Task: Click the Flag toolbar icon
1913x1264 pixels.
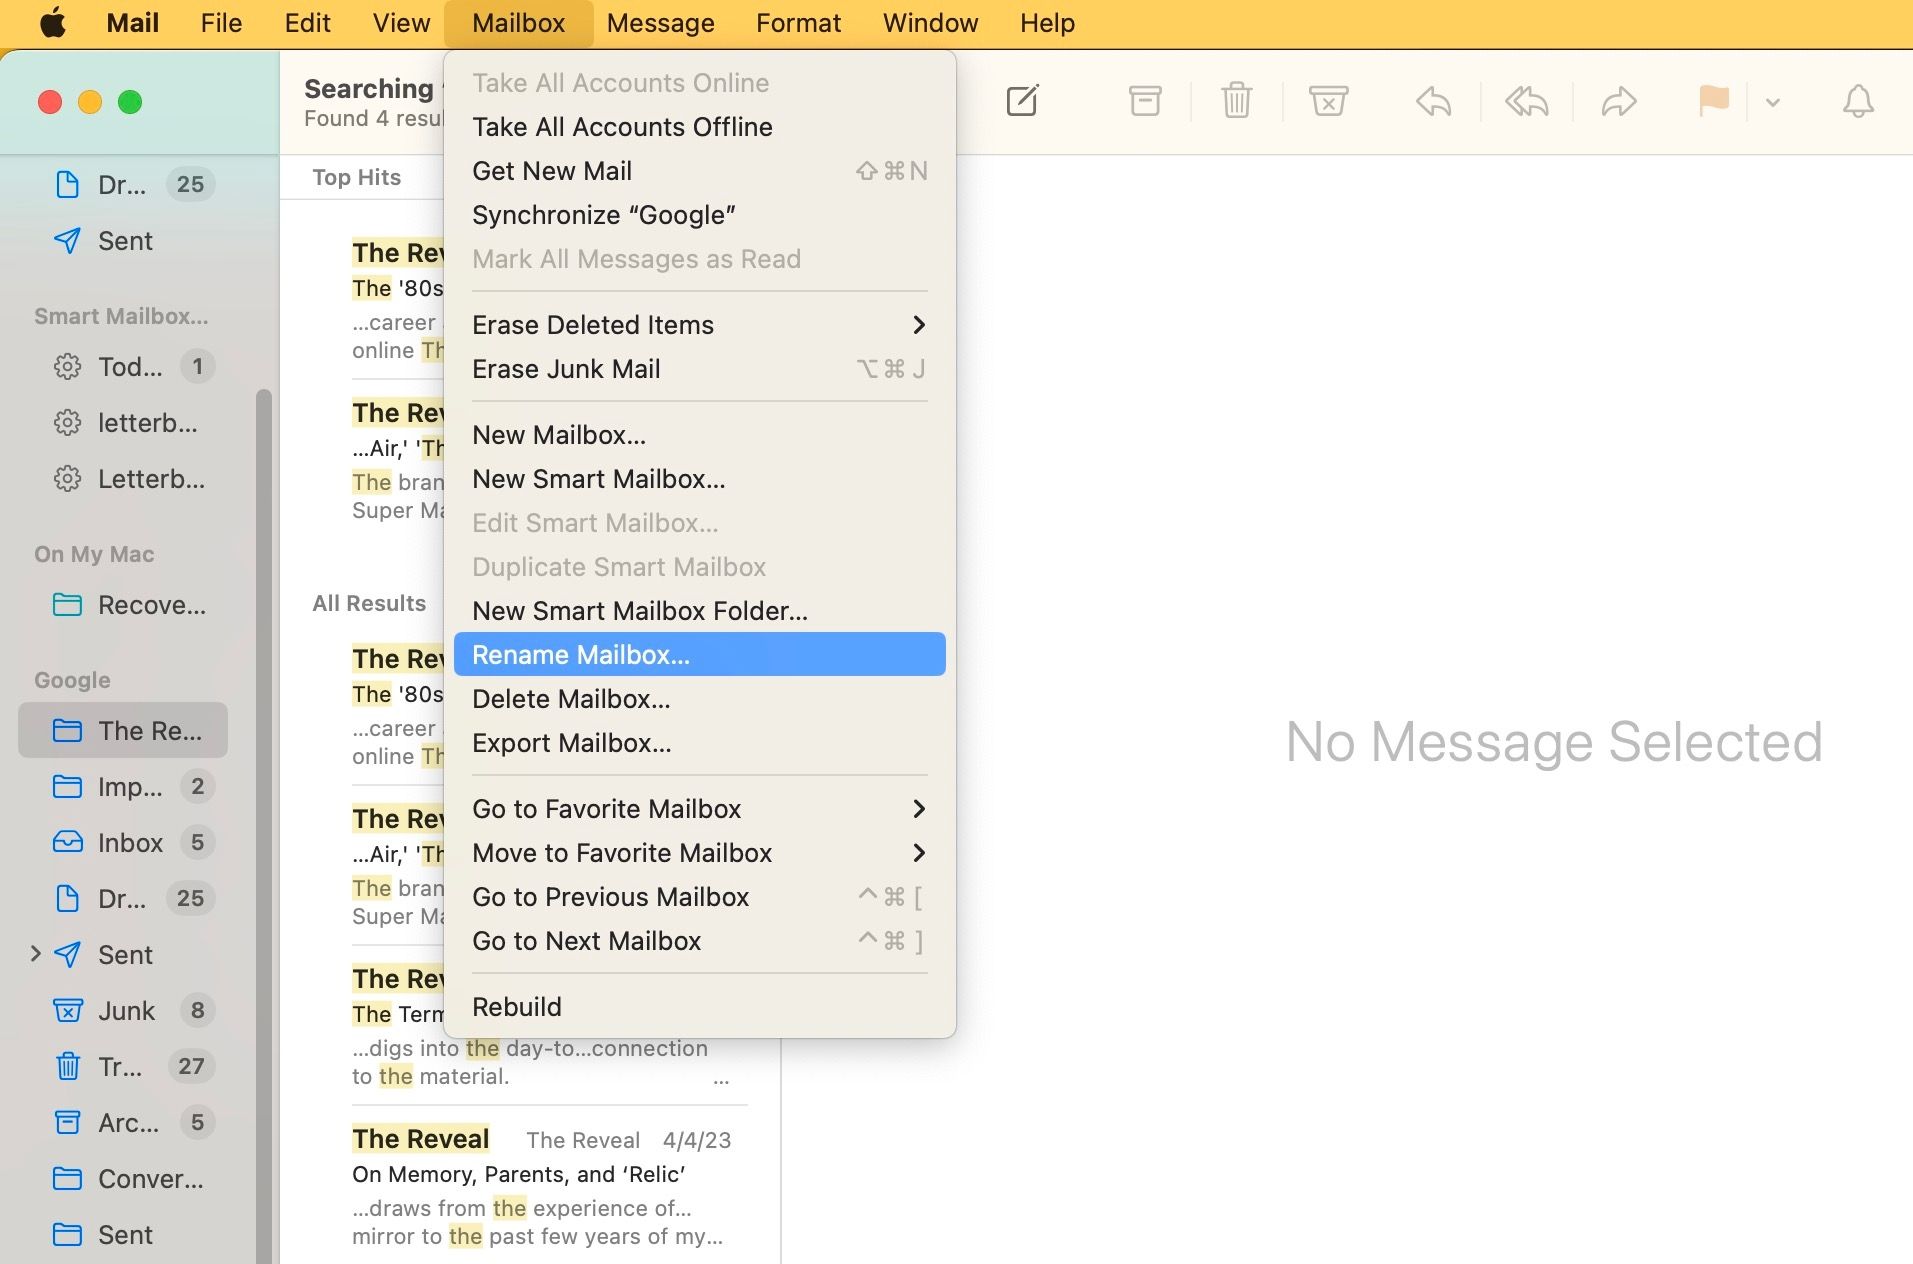Action: pyautogui.click(x=1712, y=100)
